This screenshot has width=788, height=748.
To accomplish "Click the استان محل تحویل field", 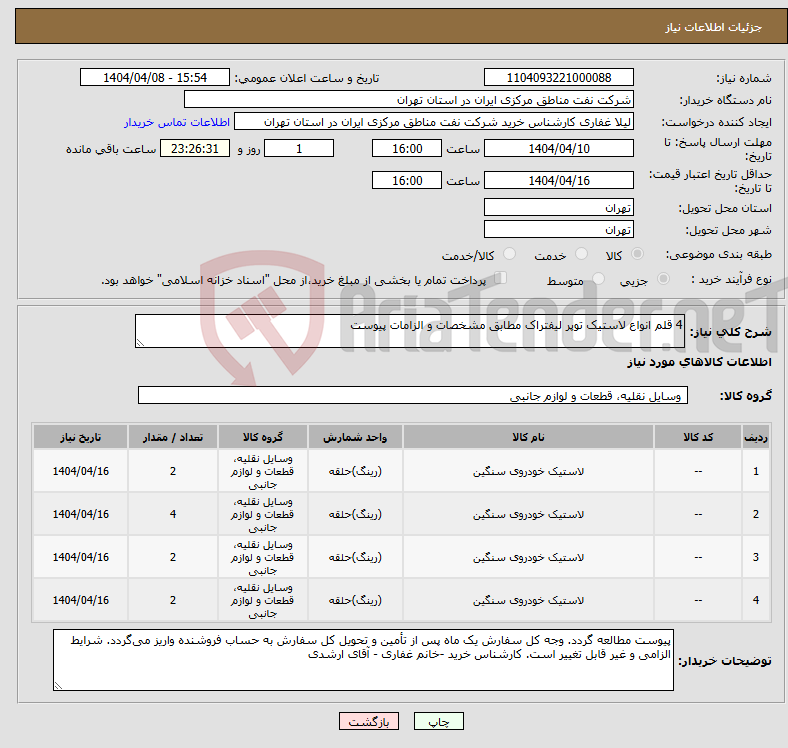I will (x=558, y=207).
